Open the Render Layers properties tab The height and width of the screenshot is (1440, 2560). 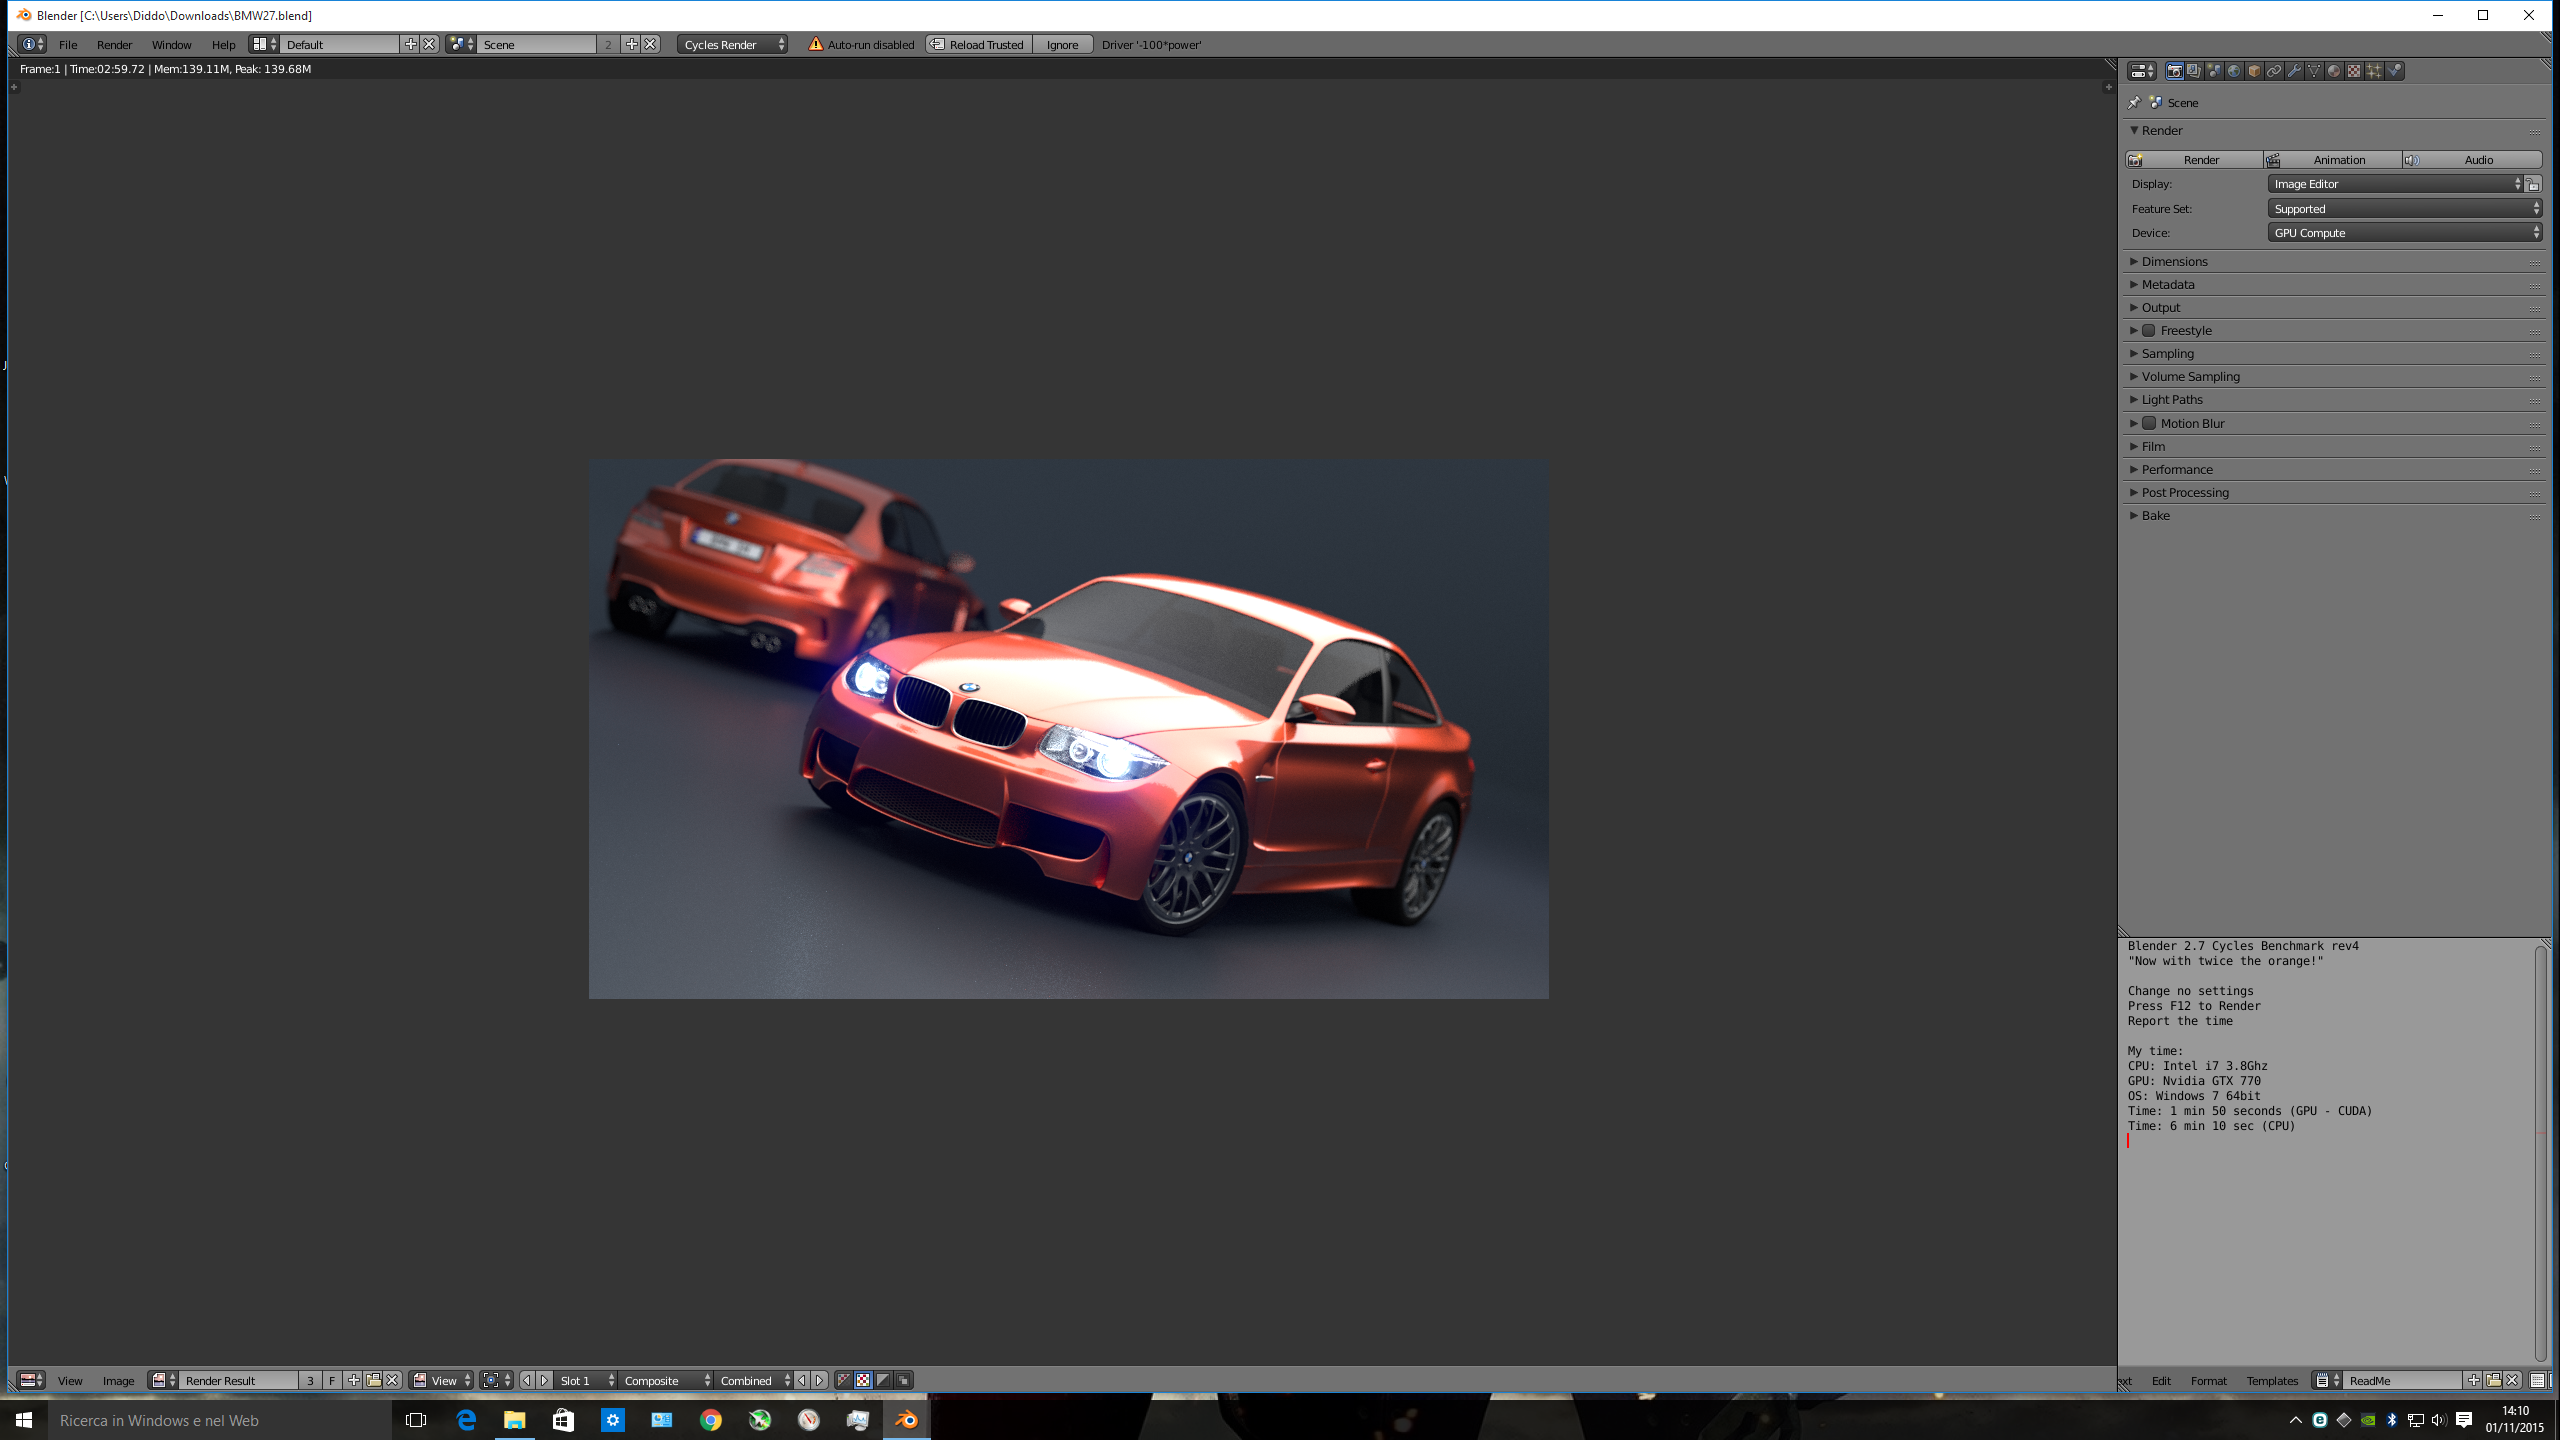tap(2194, 71)
